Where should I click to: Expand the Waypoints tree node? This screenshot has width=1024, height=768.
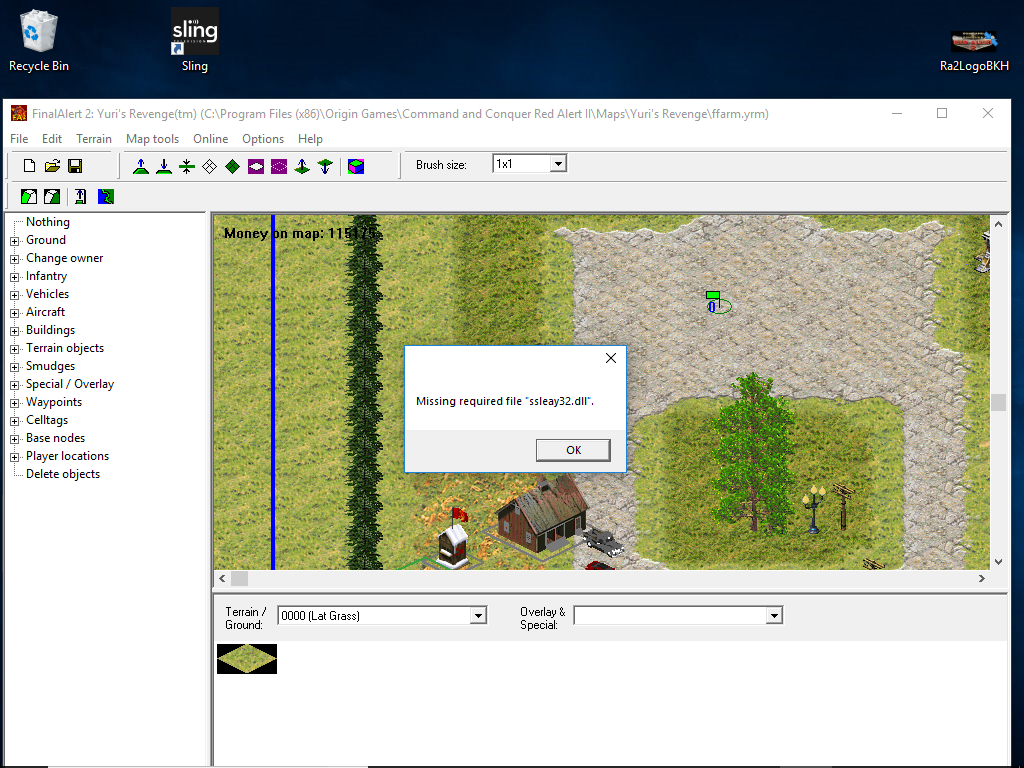[x=14, y=403]
